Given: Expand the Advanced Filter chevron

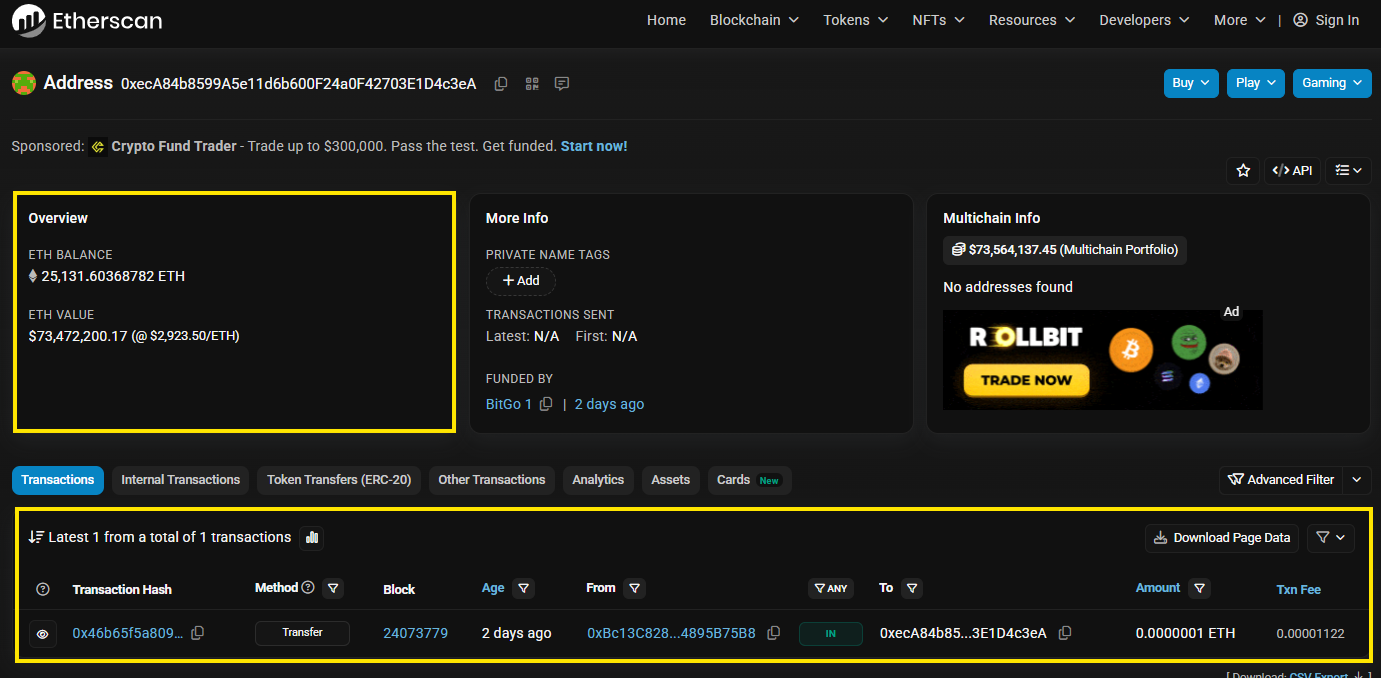Looking at the screenshot, I should coord(1356,480).
